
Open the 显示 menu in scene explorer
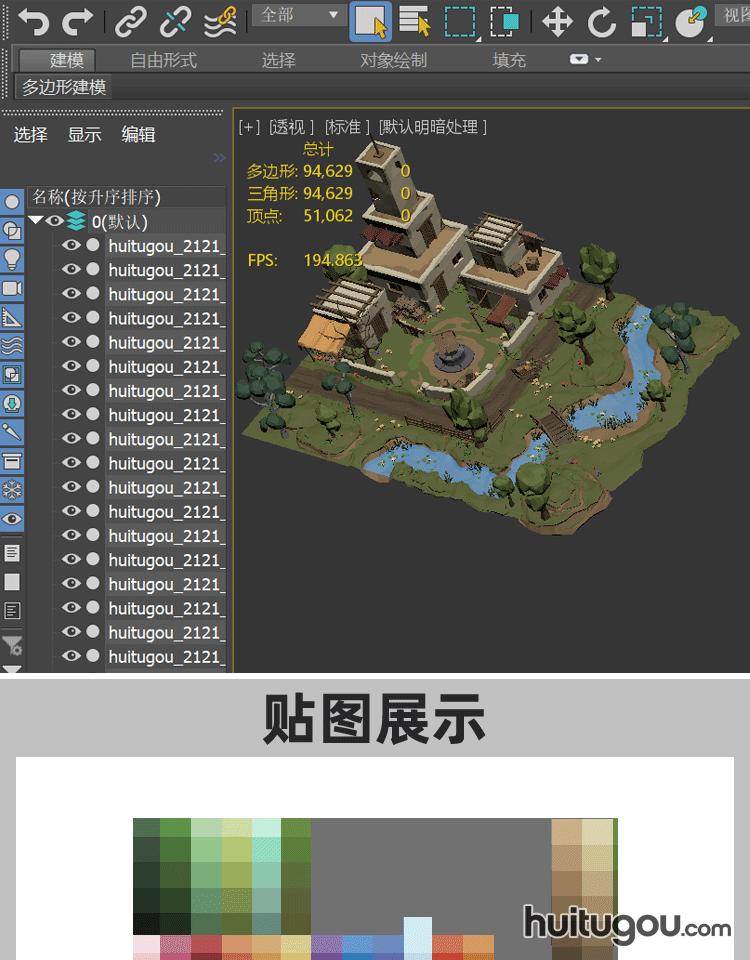pyautogui.click(x=85, y=135)
